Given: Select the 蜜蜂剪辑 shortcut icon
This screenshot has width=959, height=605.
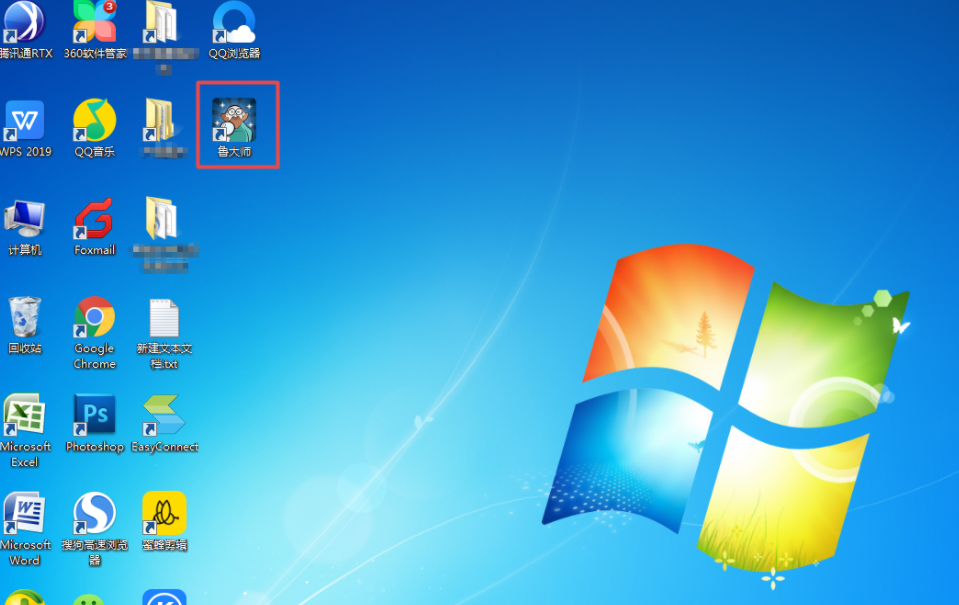Looking at the screenshot, I should coord(165,522).
